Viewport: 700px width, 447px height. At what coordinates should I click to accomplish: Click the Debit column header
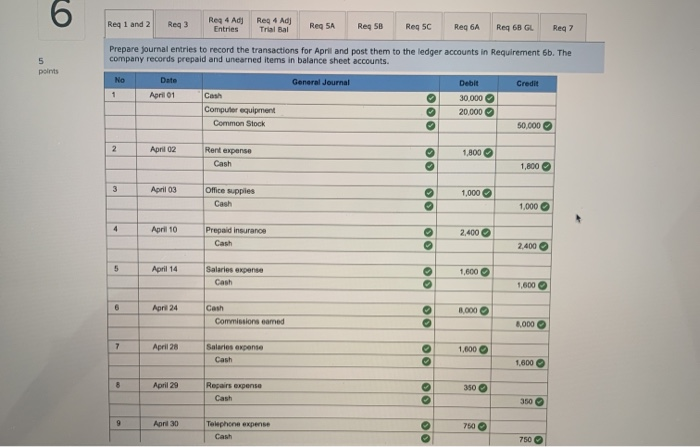click(x=469, y=84)
